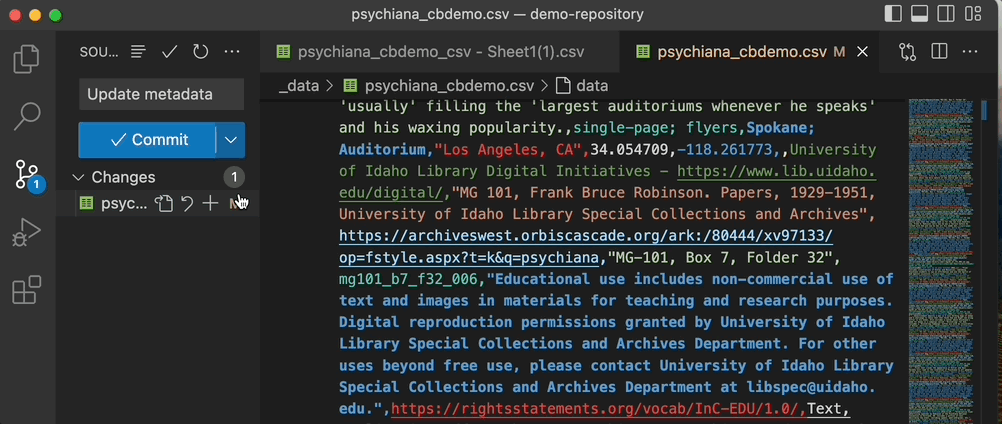Open the Source Control view icon

click(27, 175)
